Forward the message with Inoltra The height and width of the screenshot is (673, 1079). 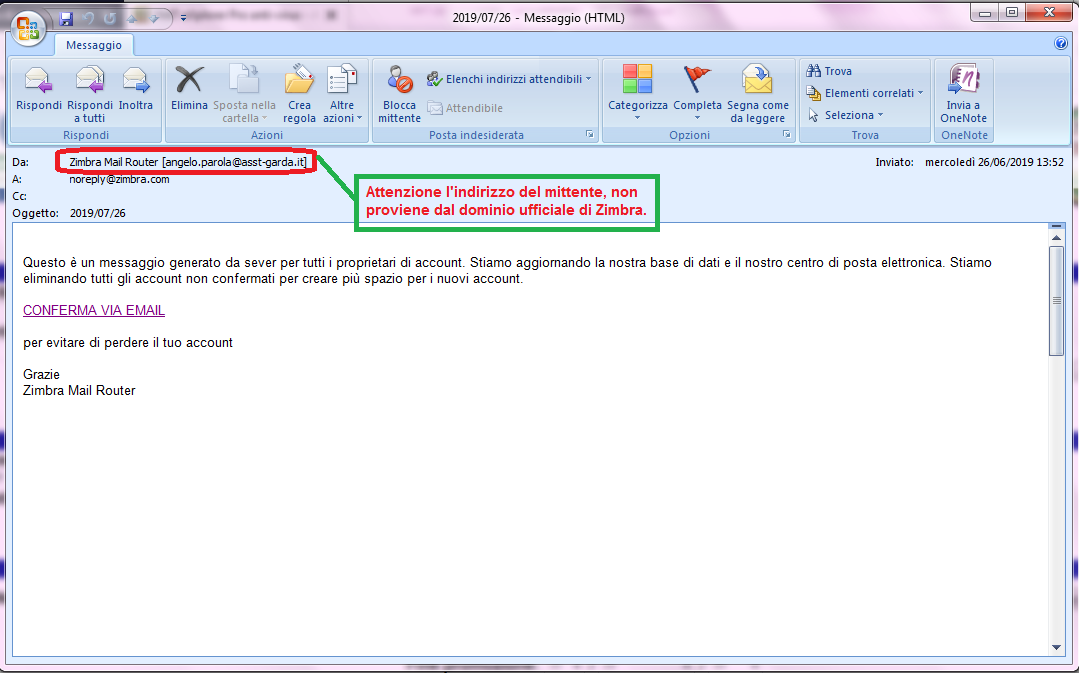tap(136, 89)
